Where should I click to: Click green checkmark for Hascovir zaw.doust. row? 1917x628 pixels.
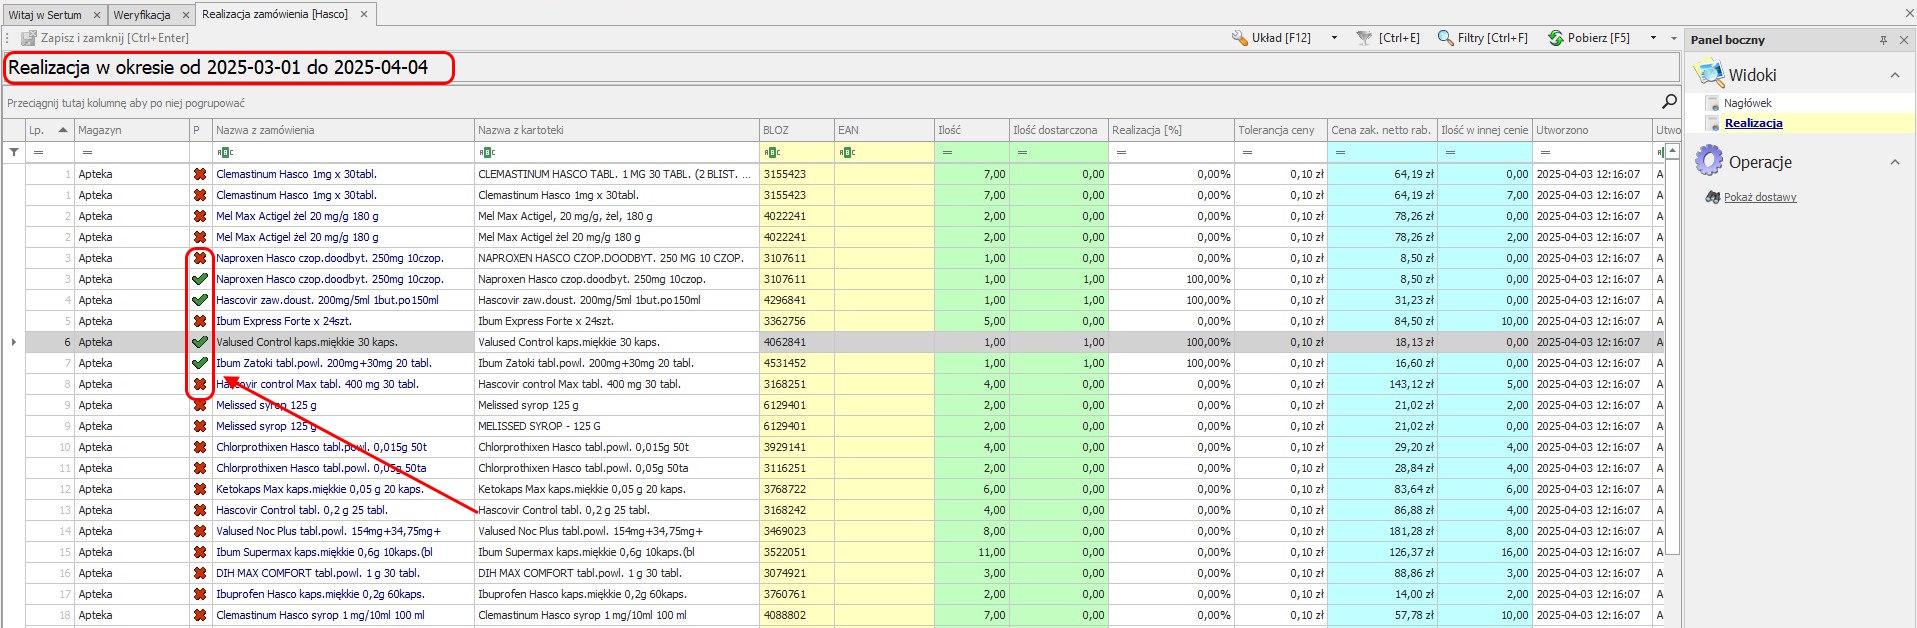[x=200, y=300]
